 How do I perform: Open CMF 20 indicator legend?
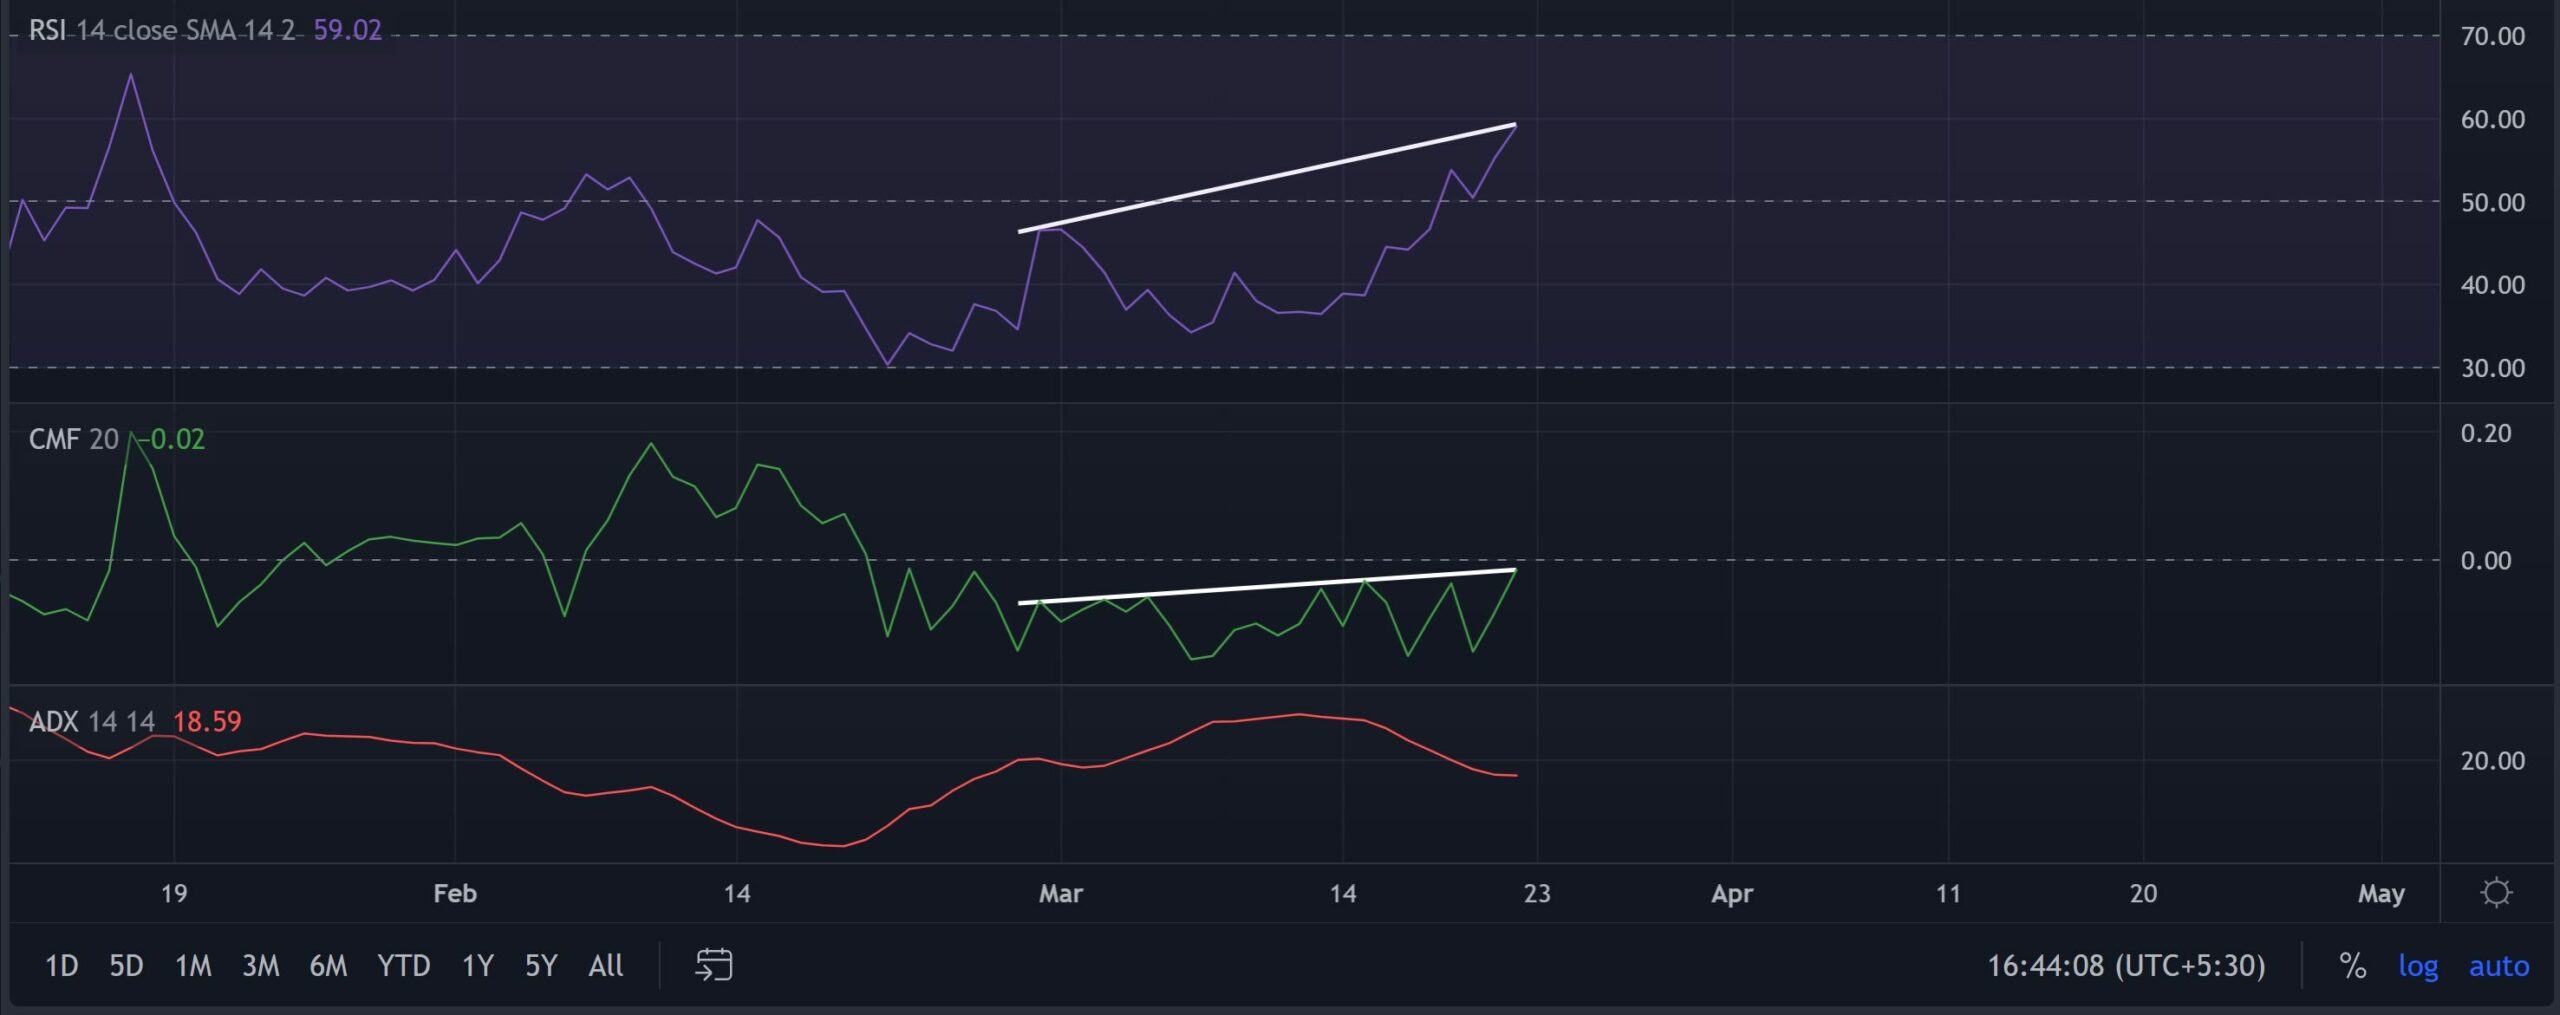point(74,439)
